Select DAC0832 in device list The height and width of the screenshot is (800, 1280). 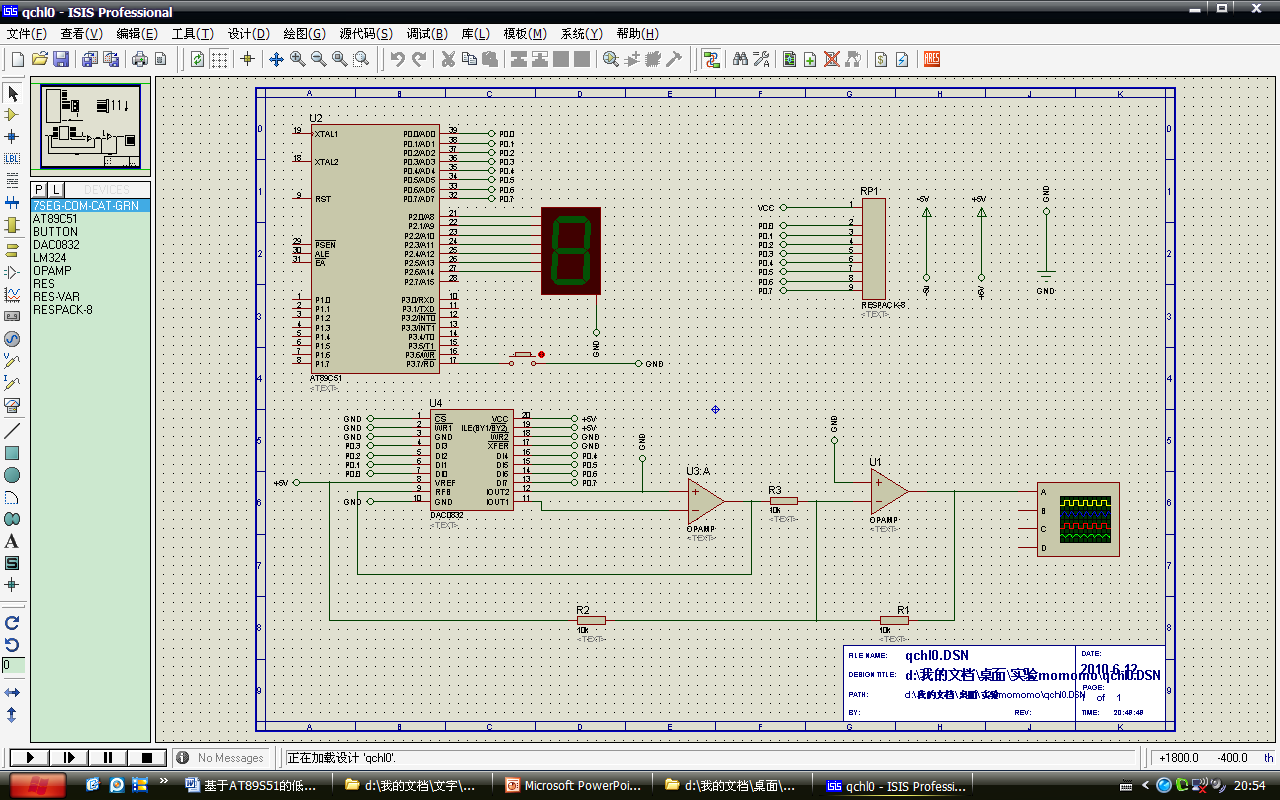coord(91,244)
